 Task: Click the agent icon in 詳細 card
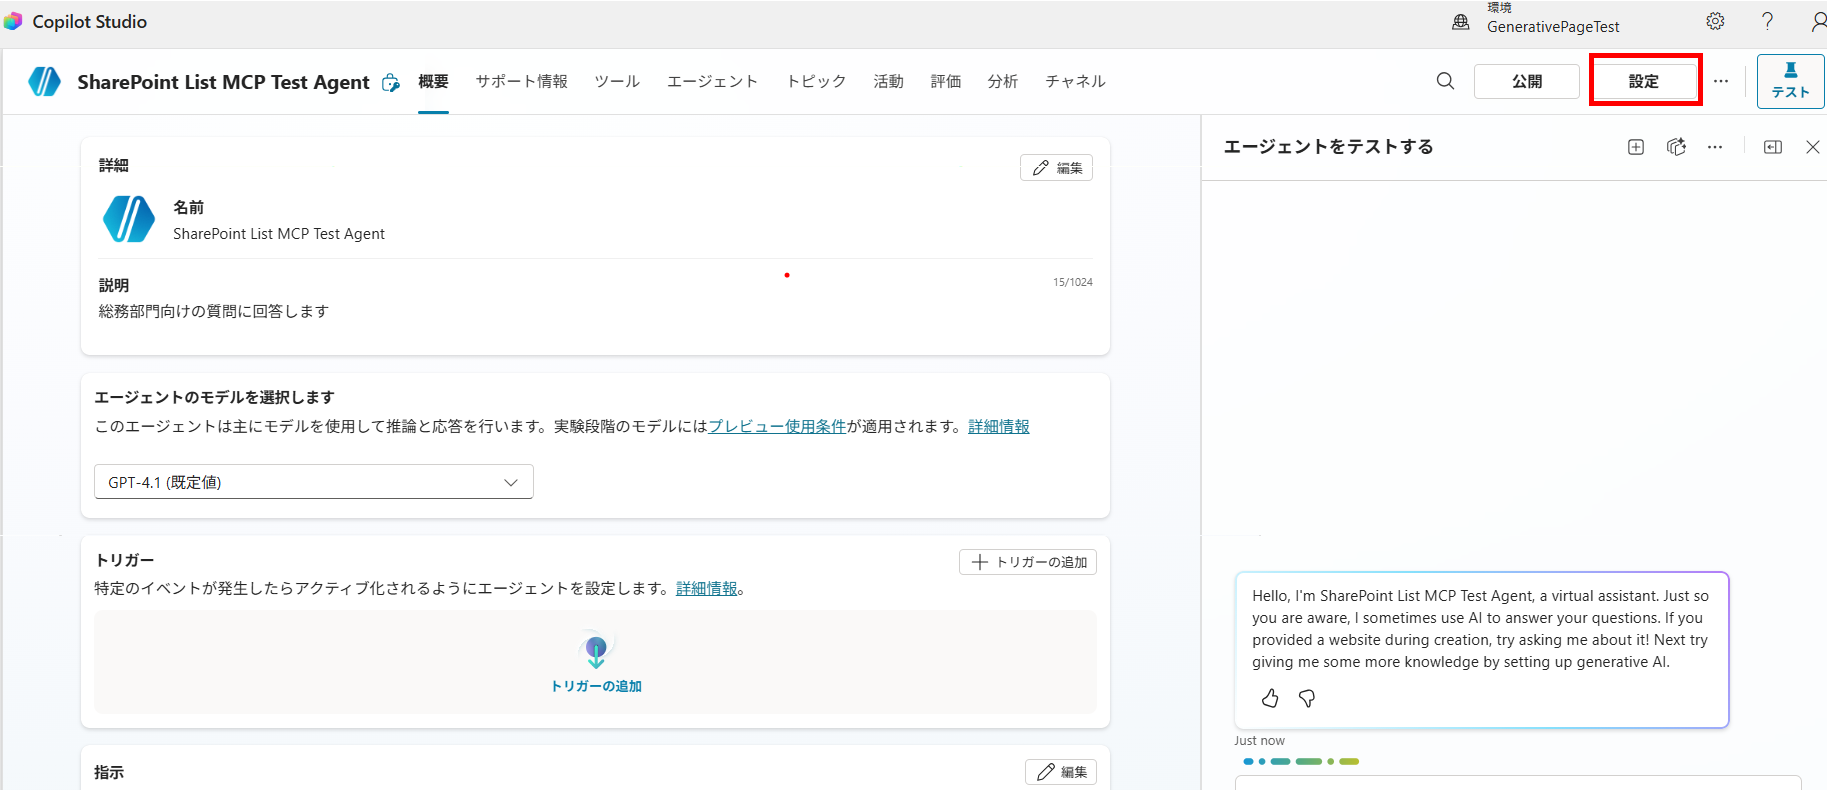click(x=129, y=219)
